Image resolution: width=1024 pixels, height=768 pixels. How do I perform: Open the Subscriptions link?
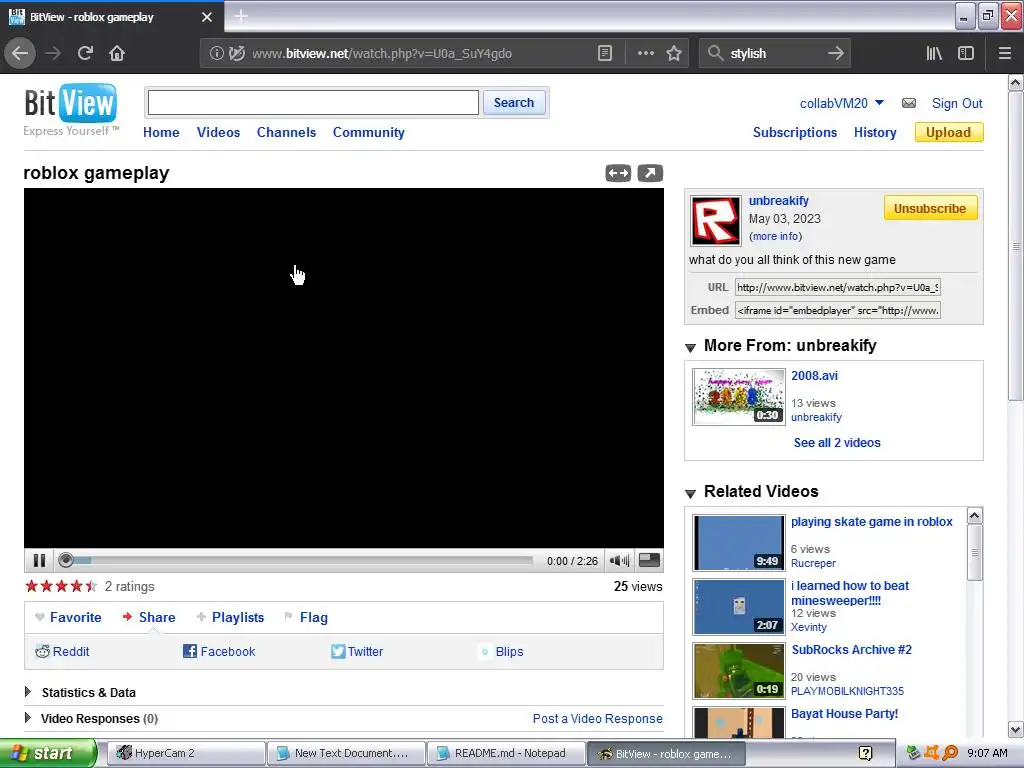tap(795, 132)
